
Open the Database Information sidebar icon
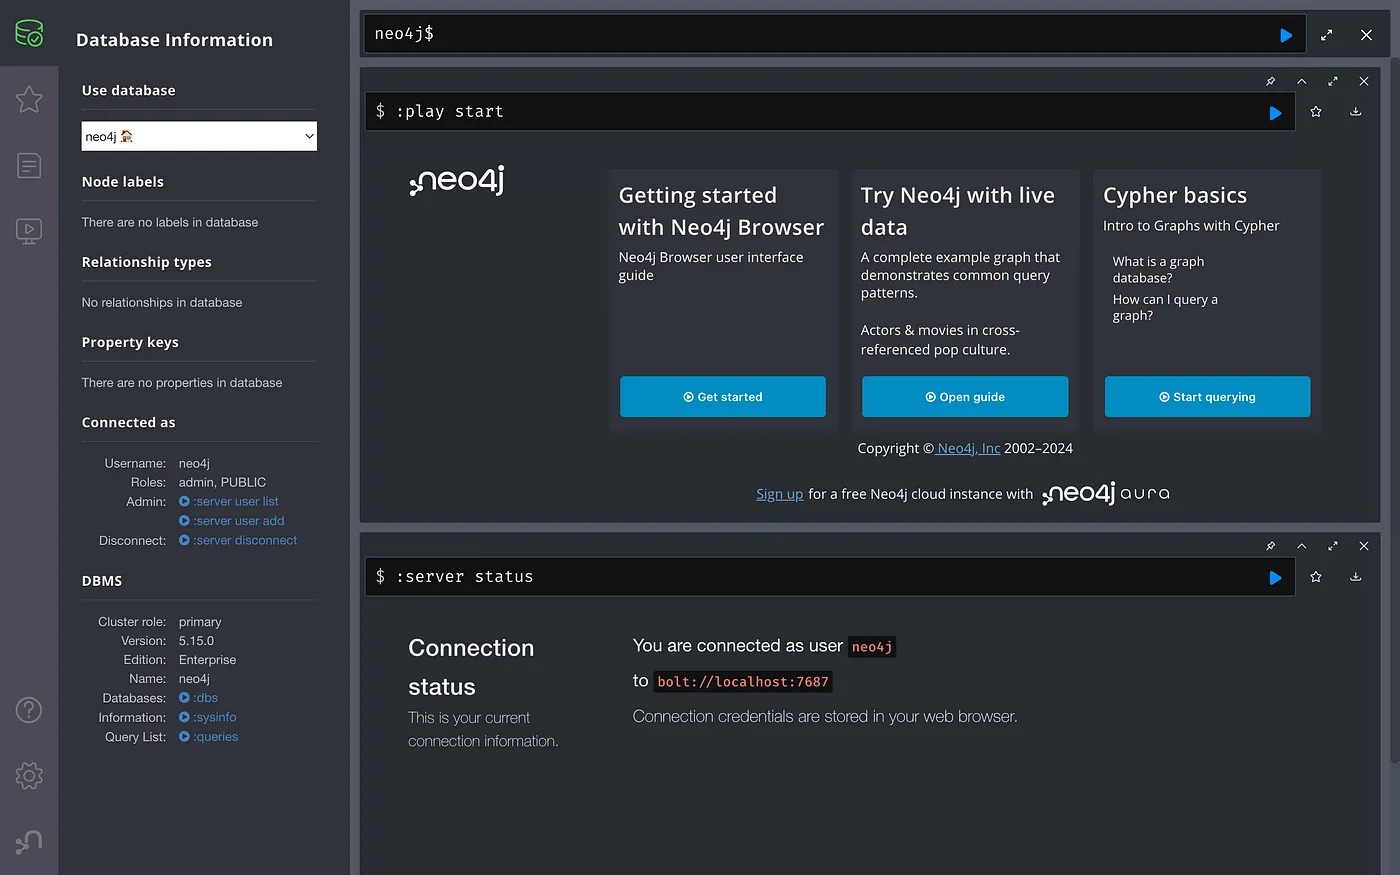coord(29,33)
